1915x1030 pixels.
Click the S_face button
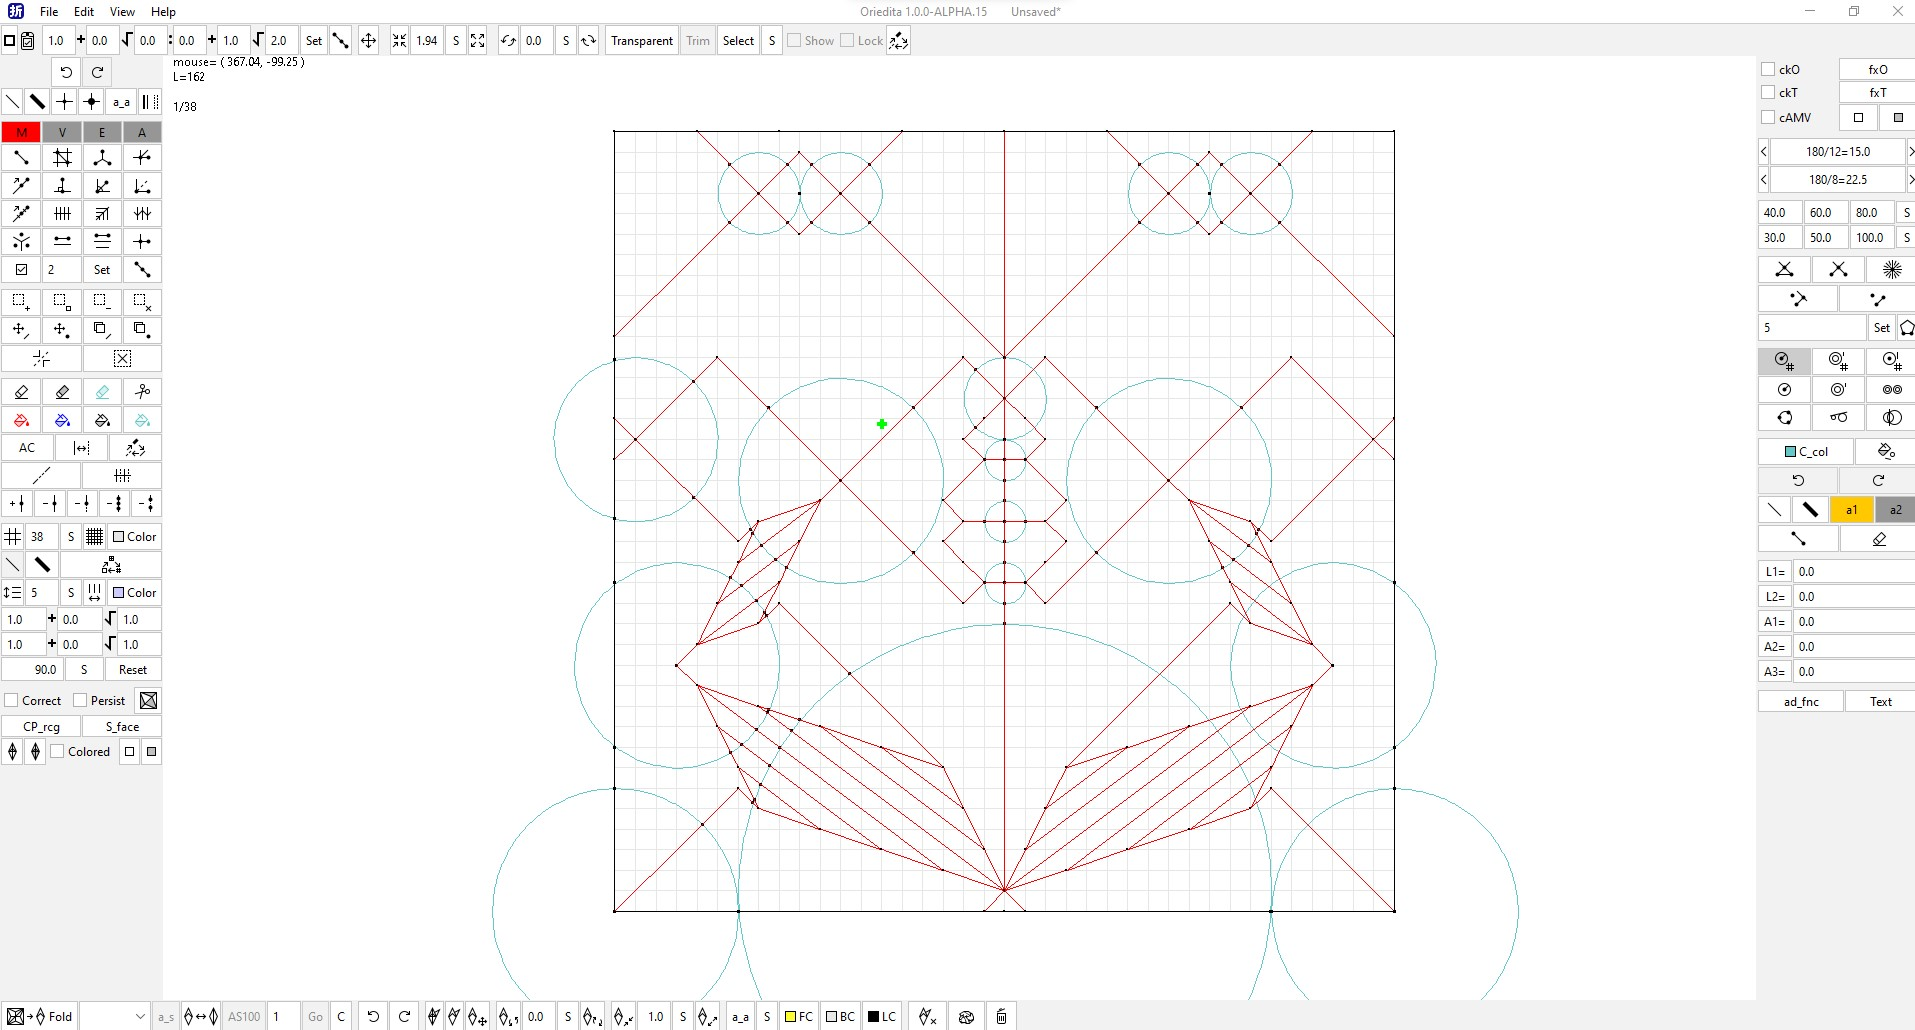122,727
